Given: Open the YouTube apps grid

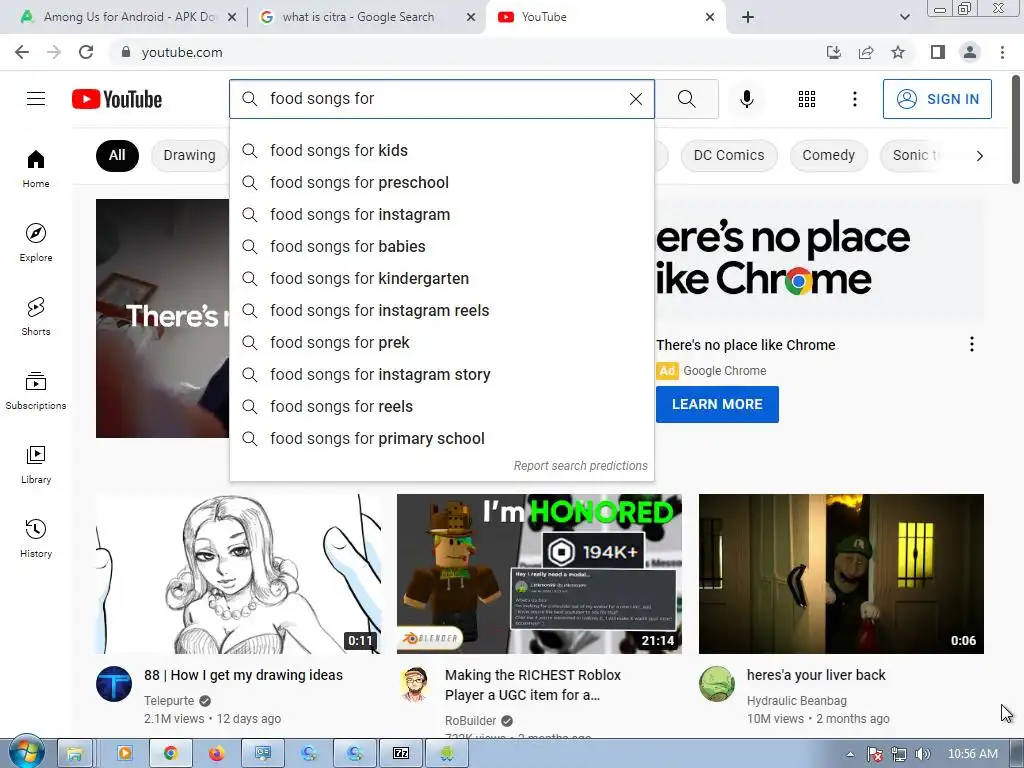Looking at the screenshot, I should [x=807, y=99].
